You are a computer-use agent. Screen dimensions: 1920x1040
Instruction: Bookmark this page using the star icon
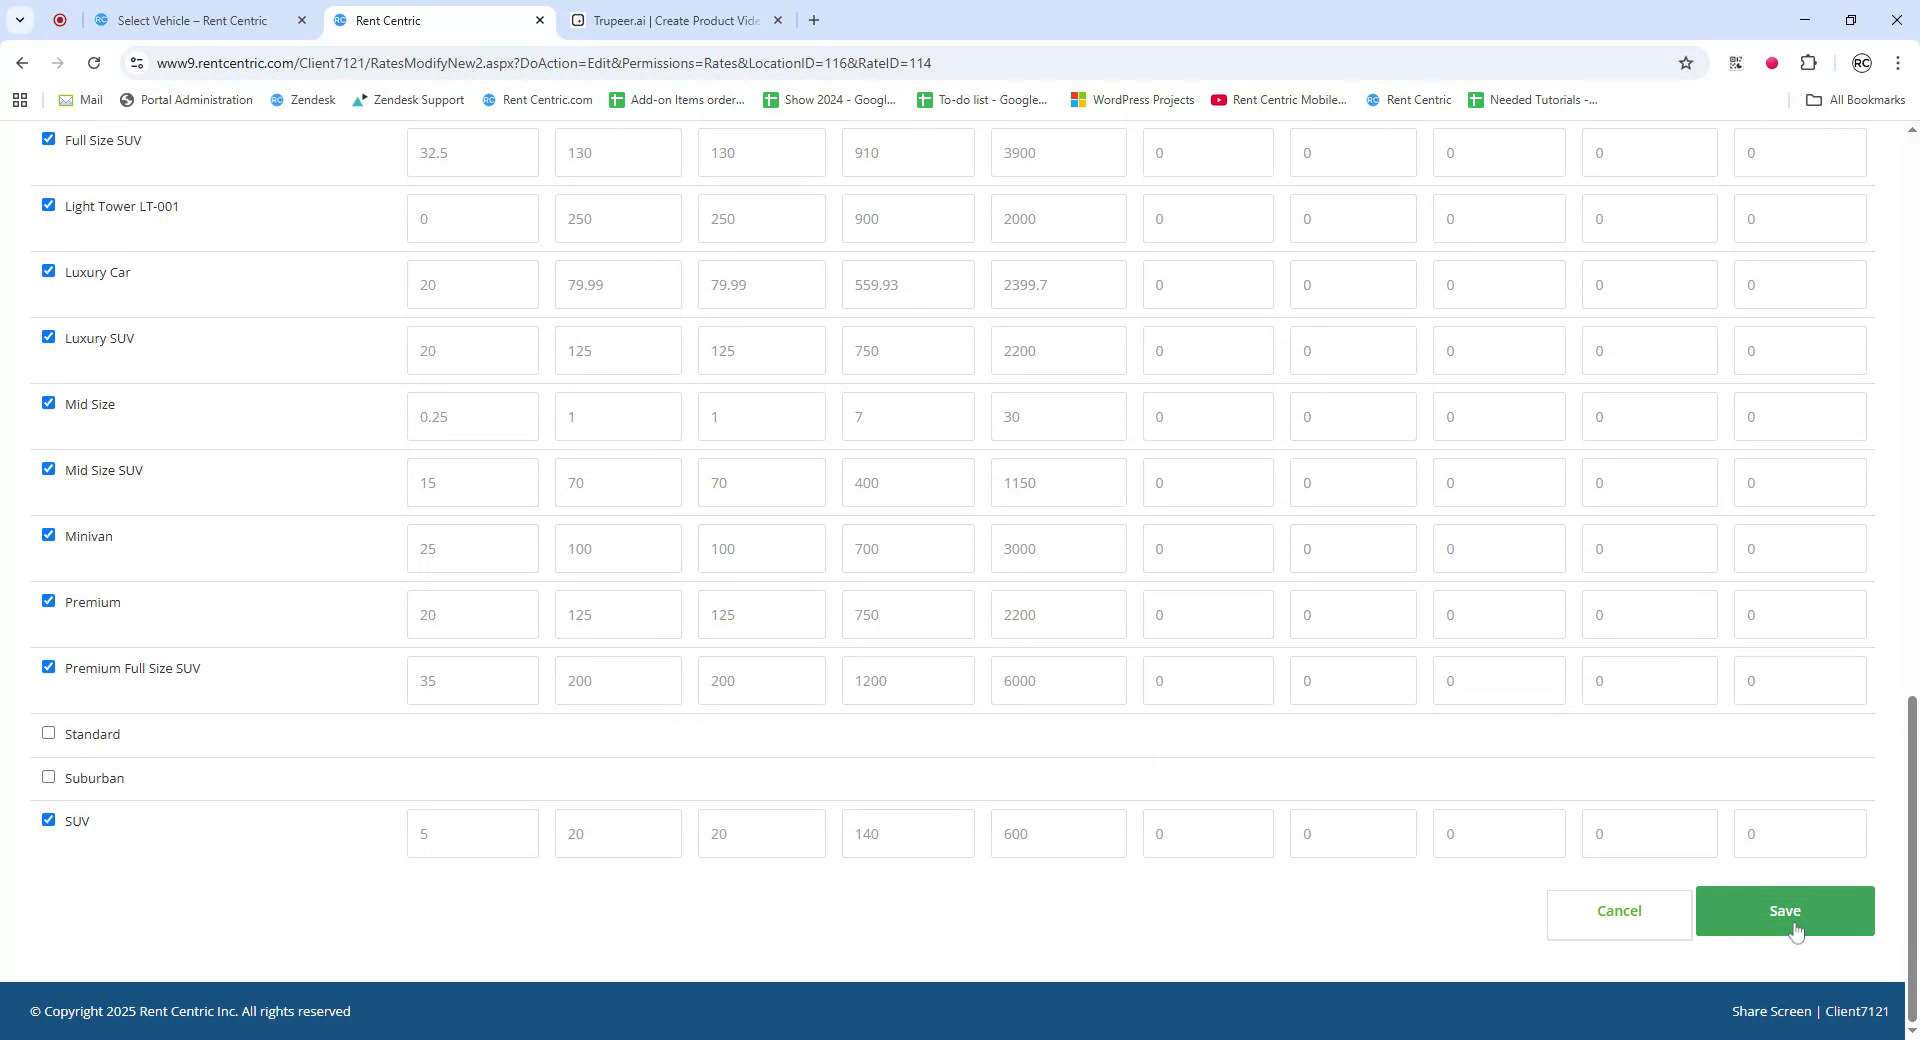1686,63
